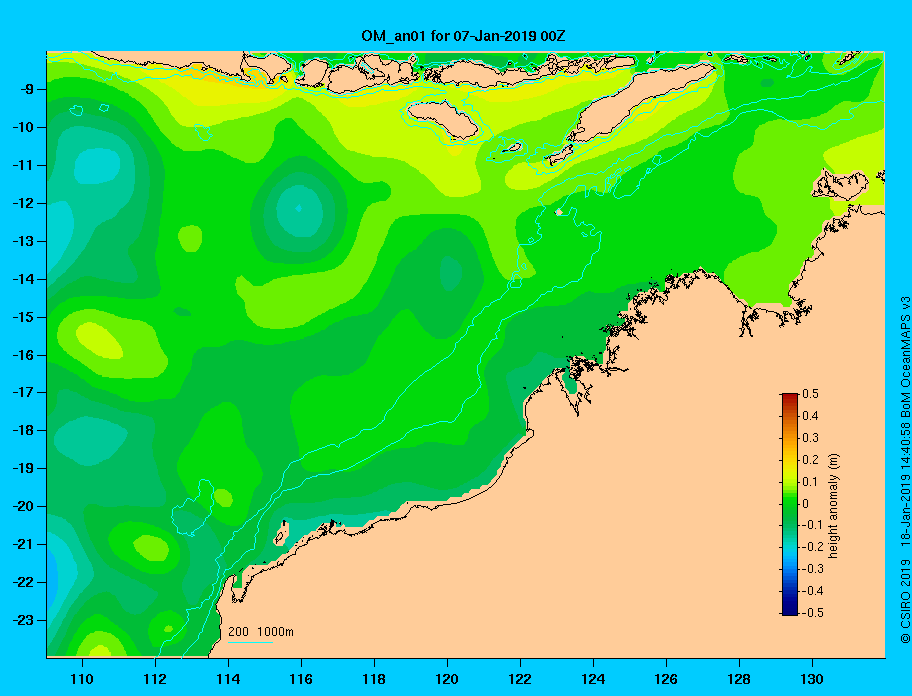
Task: Click the latitude axis label '-23'
Action: click(23, 620)
